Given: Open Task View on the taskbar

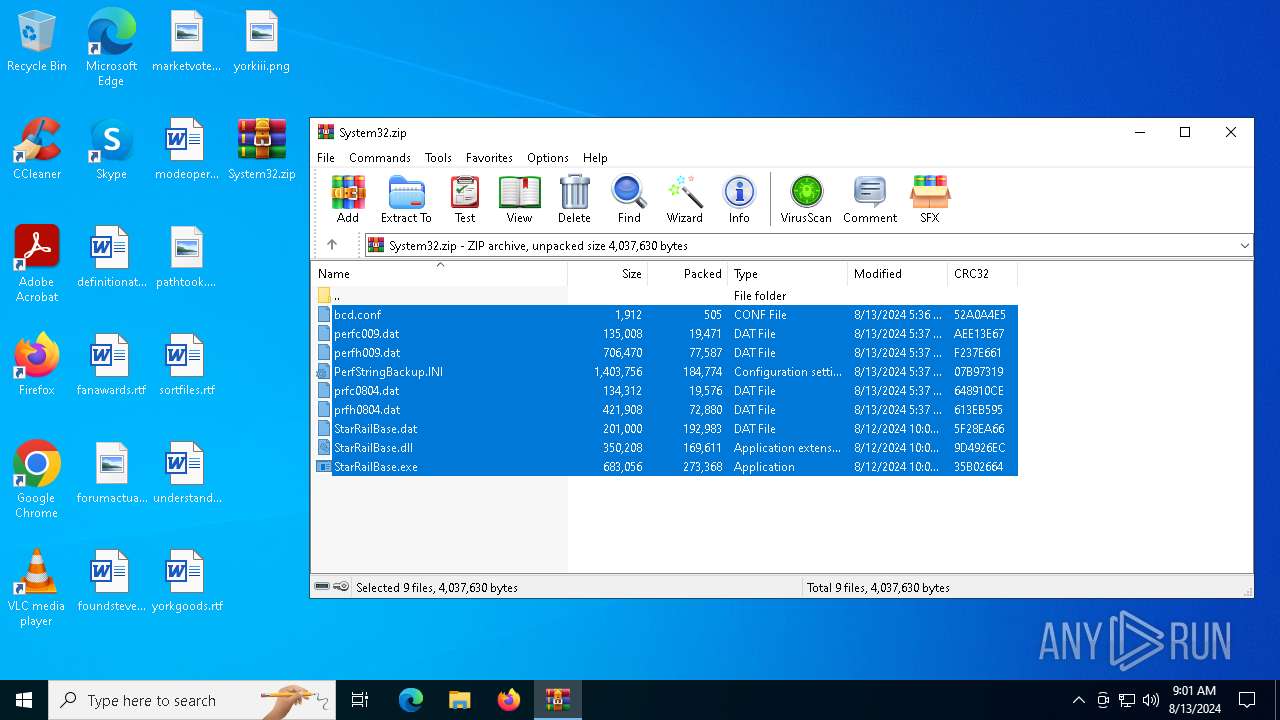Looking at the screenshot, I should click(360, 700).
